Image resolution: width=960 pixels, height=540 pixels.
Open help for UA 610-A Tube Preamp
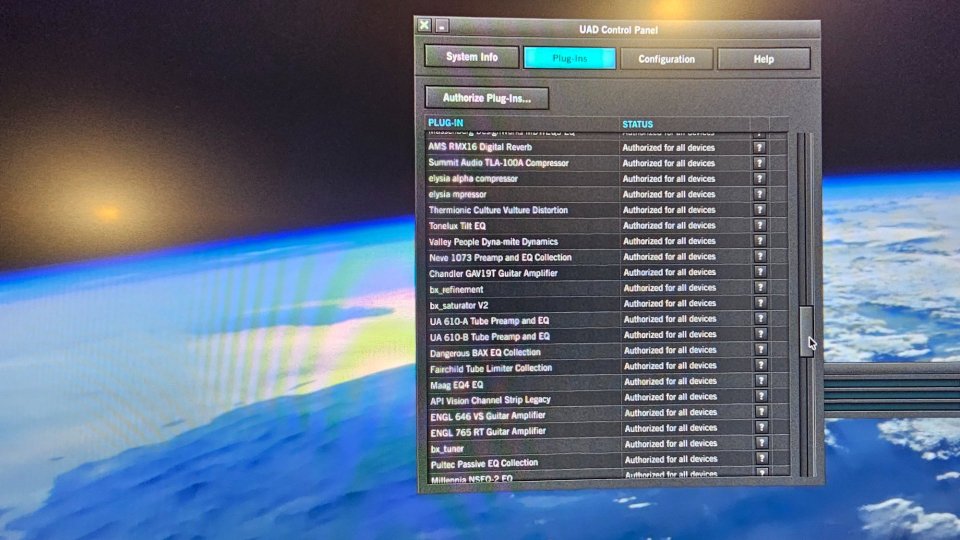click(760, 318)
